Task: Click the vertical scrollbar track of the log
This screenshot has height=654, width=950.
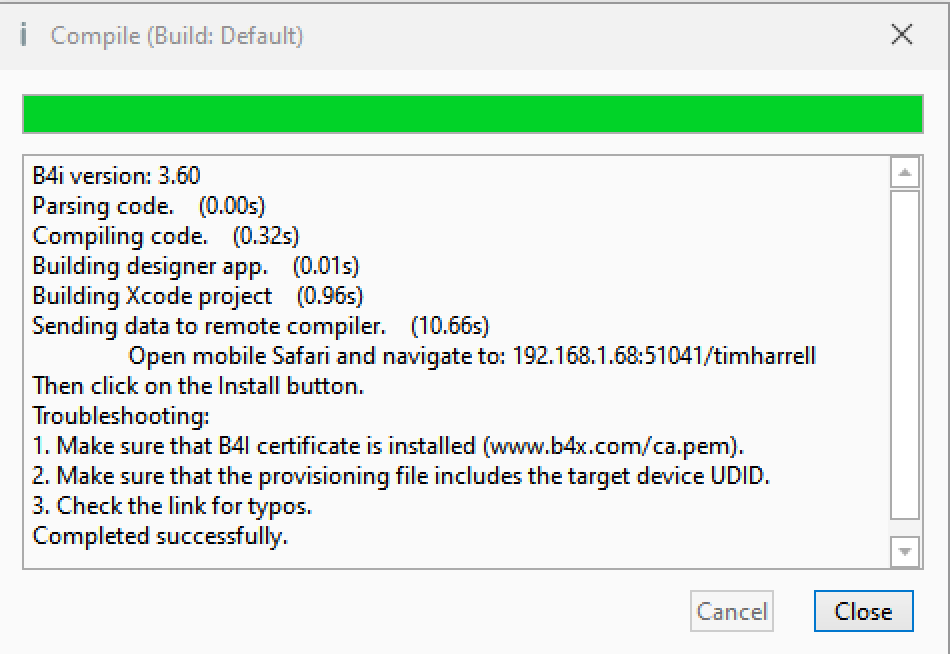Action: pos(904,360)
